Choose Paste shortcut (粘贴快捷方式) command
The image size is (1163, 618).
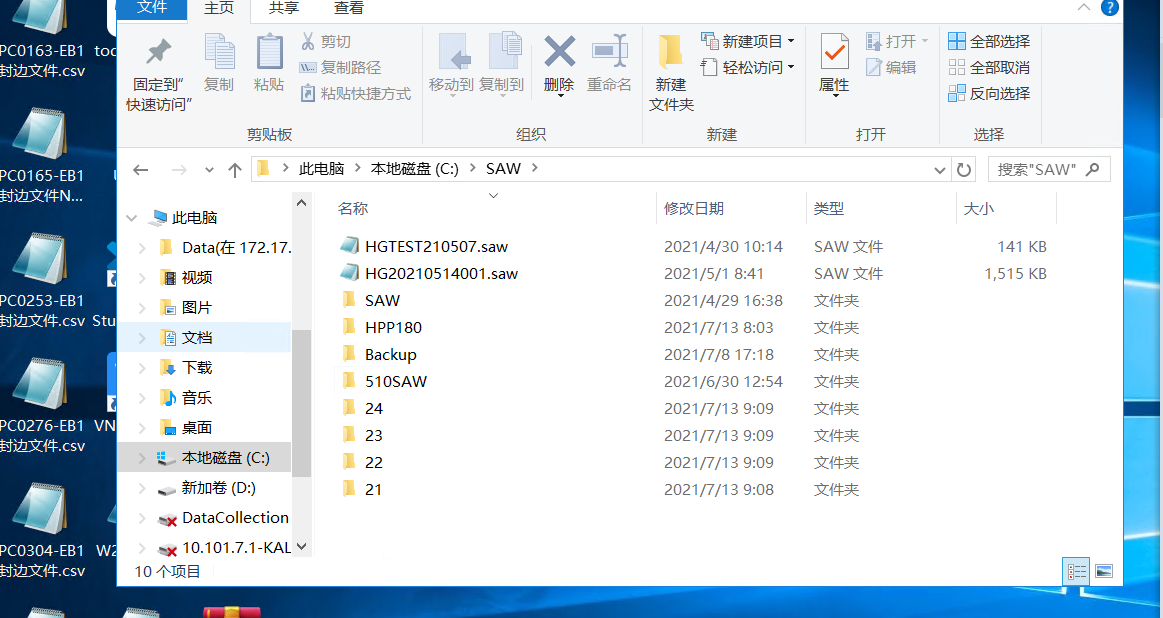pos(355,93)
